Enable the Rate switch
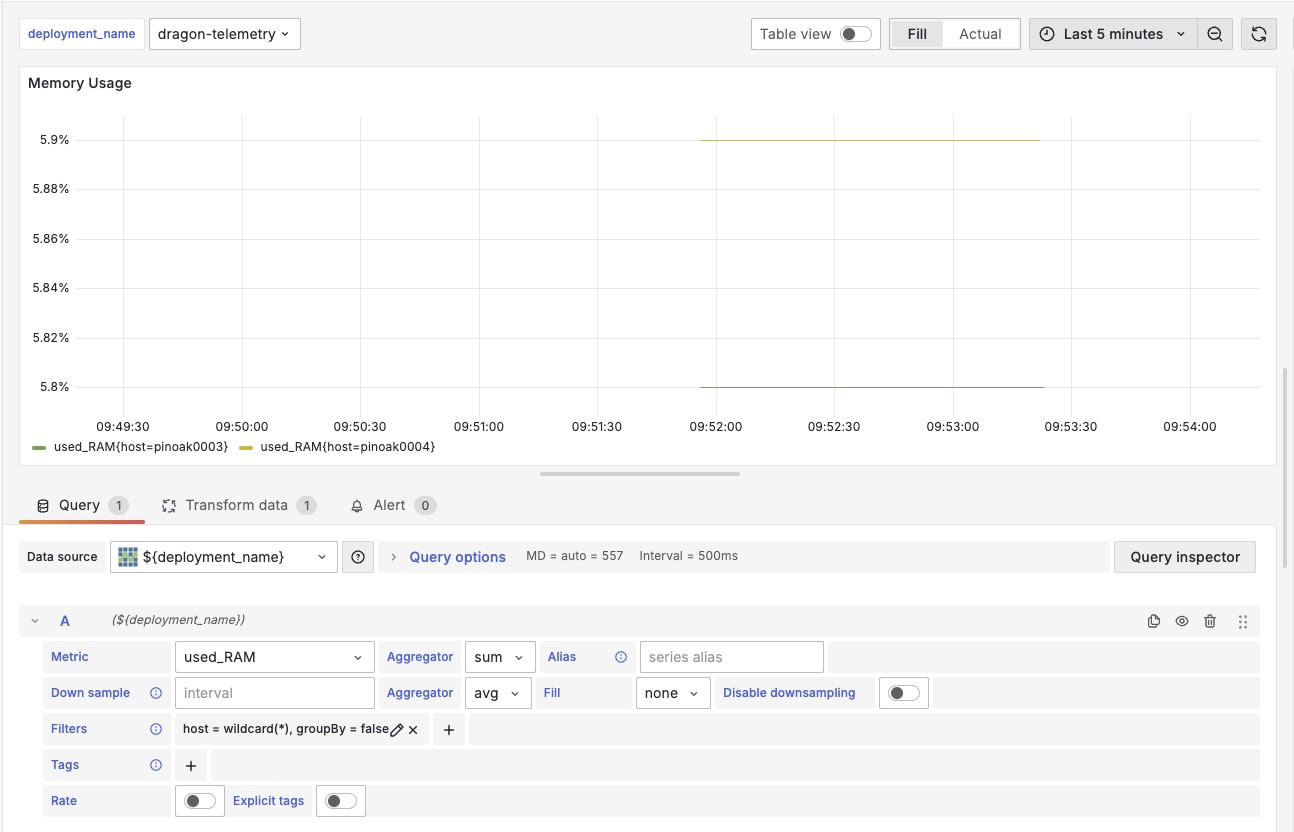The height and width of the screenshot is (832, 1294). (x=200, y=801)
